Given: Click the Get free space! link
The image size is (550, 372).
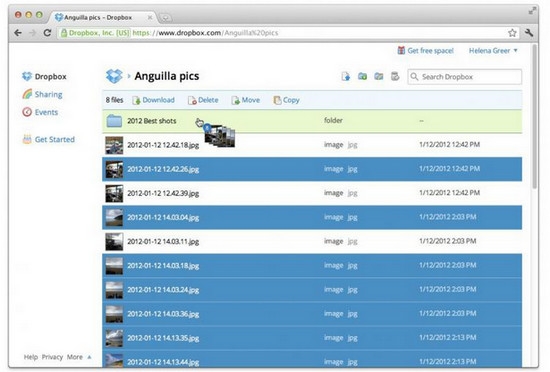Looking at the screenshot, I should 430,51.
